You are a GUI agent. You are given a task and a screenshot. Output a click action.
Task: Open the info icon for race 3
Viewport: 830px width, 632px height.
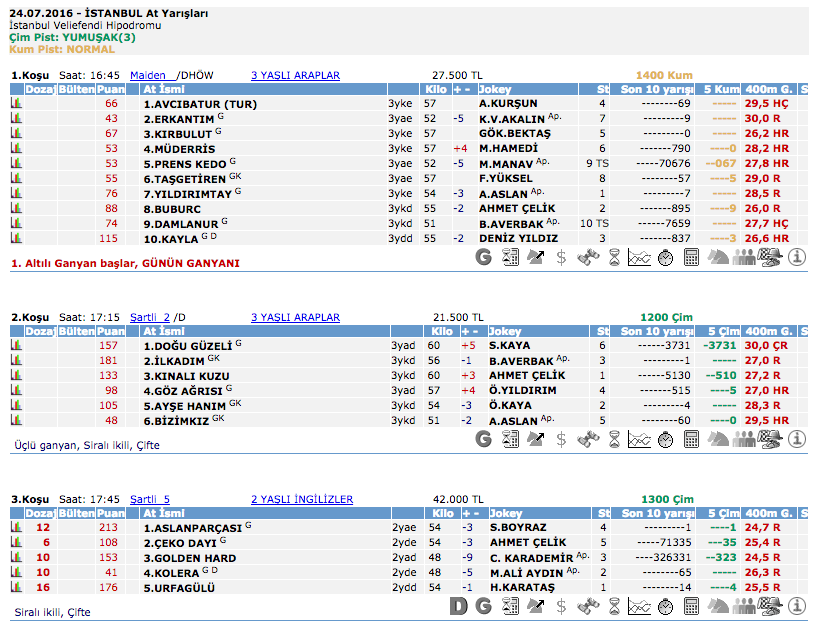coord(797,605)
